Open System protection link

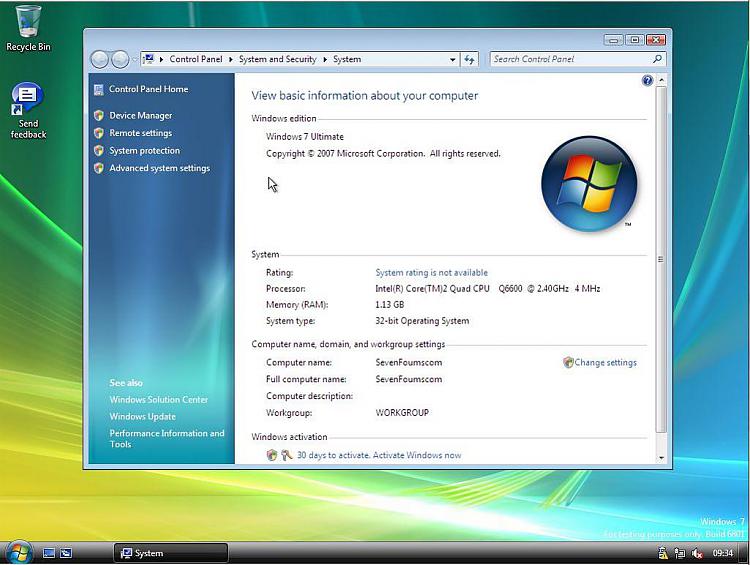144,151
